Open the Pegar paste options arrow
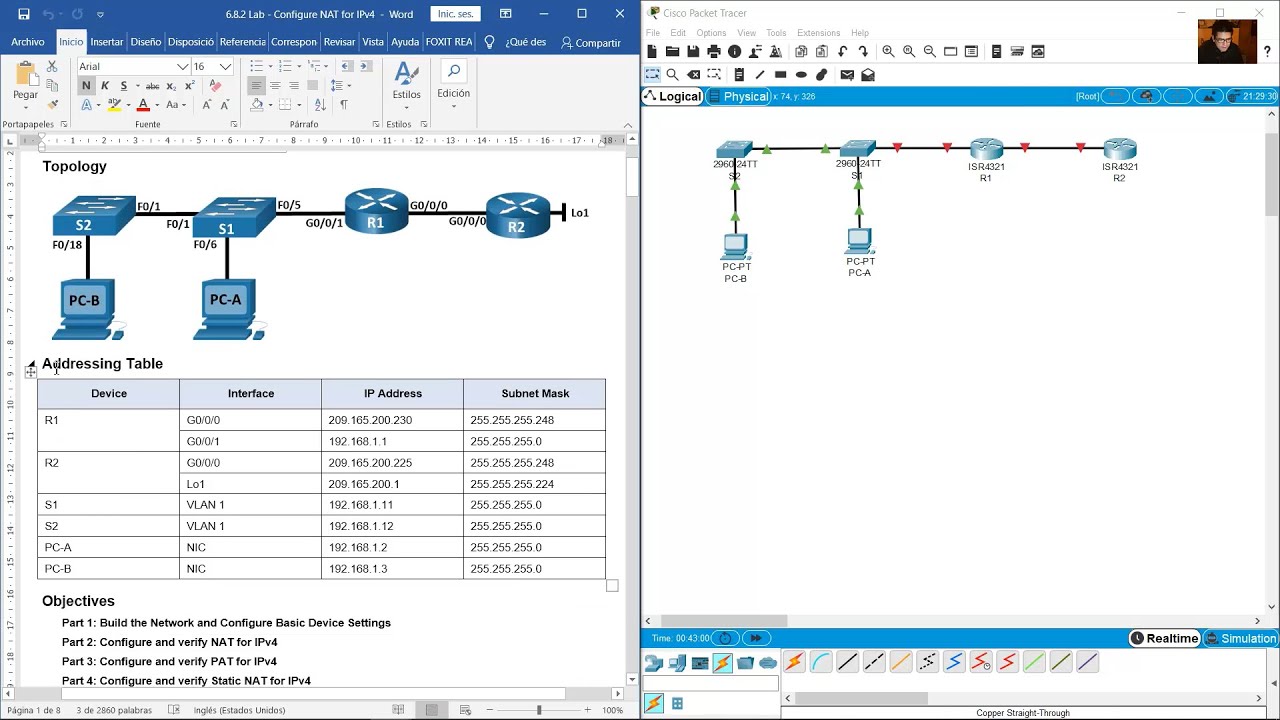Screen dimensions: 1280x720 (26, 108)
